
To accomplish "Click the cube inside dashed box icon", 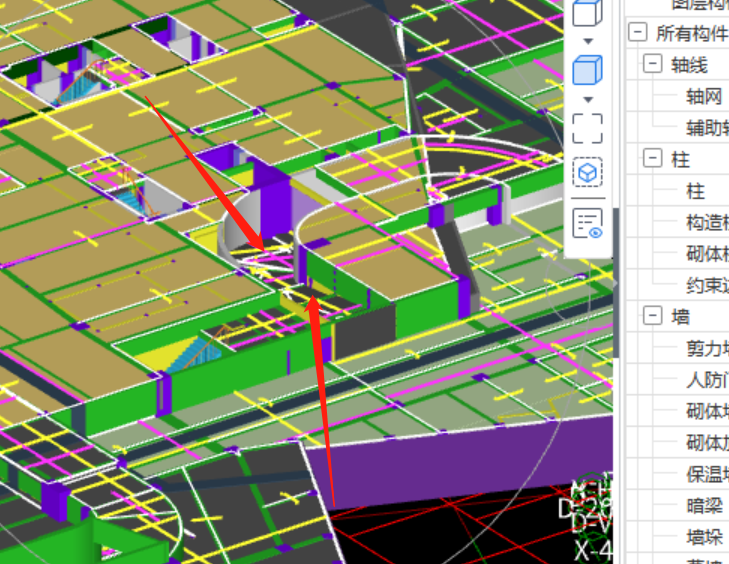I will point(587,173).
